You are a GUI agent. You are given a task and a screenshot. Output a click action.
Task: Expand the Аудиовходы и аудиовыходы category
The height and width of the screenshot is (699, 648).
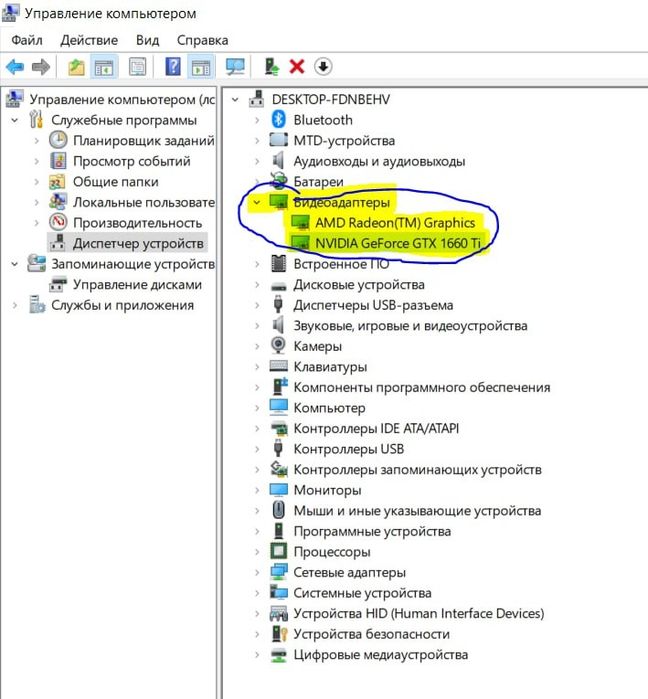[257, 161]
